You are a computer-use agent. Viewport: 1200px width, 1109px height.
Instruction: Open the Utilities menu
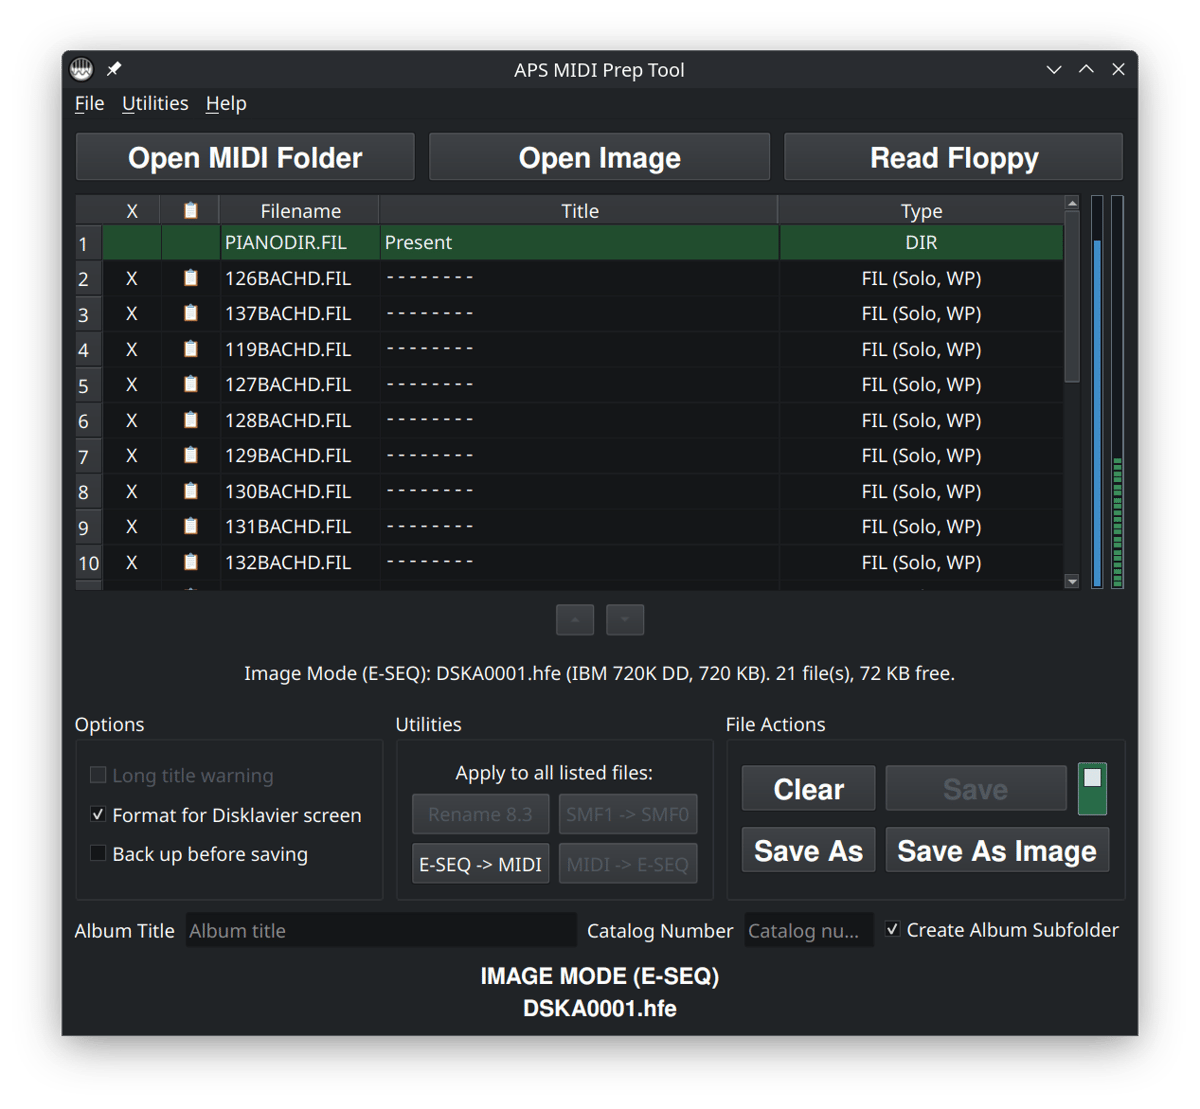[155, 103]
